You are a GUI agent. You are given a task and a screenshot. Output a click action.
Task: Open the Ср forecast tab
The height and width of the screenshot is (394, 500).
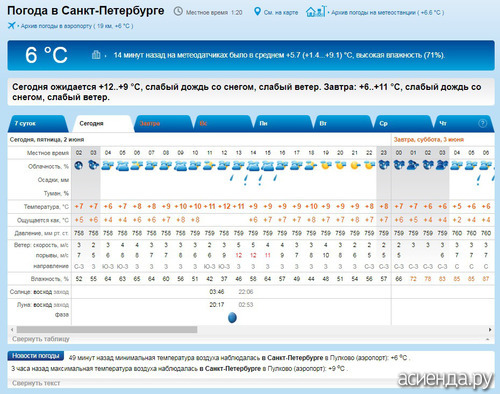pos(402,124)
